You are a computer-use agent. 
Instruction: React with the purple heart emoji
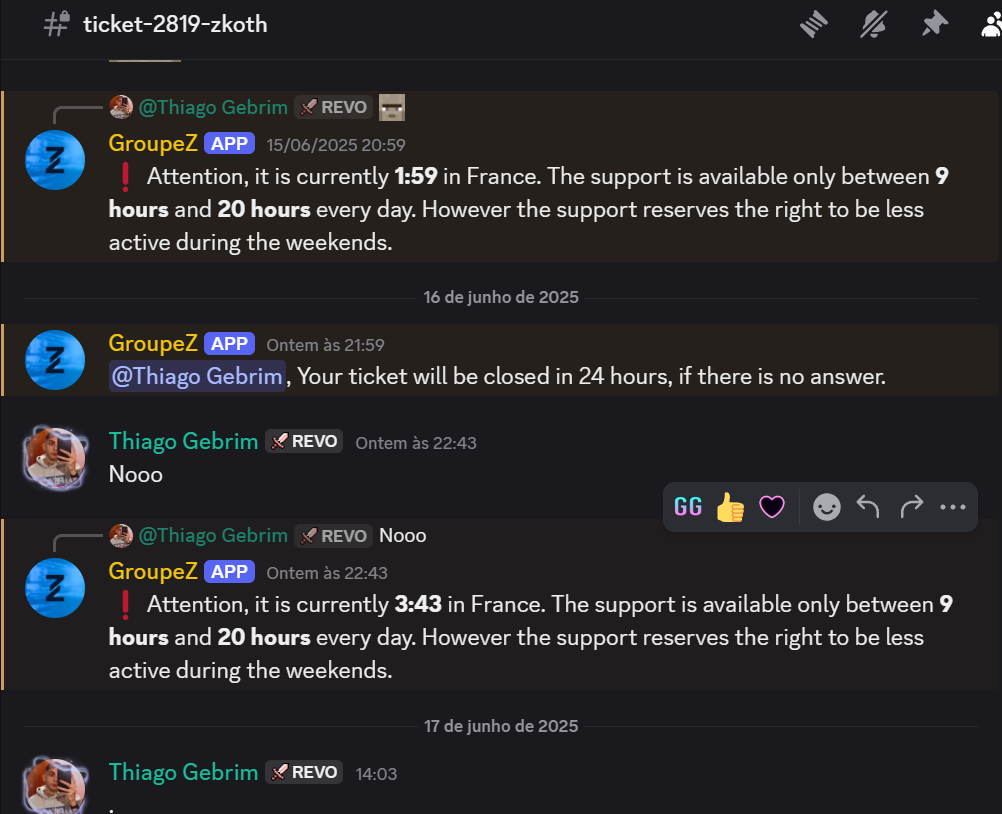[x=772, y=507]
